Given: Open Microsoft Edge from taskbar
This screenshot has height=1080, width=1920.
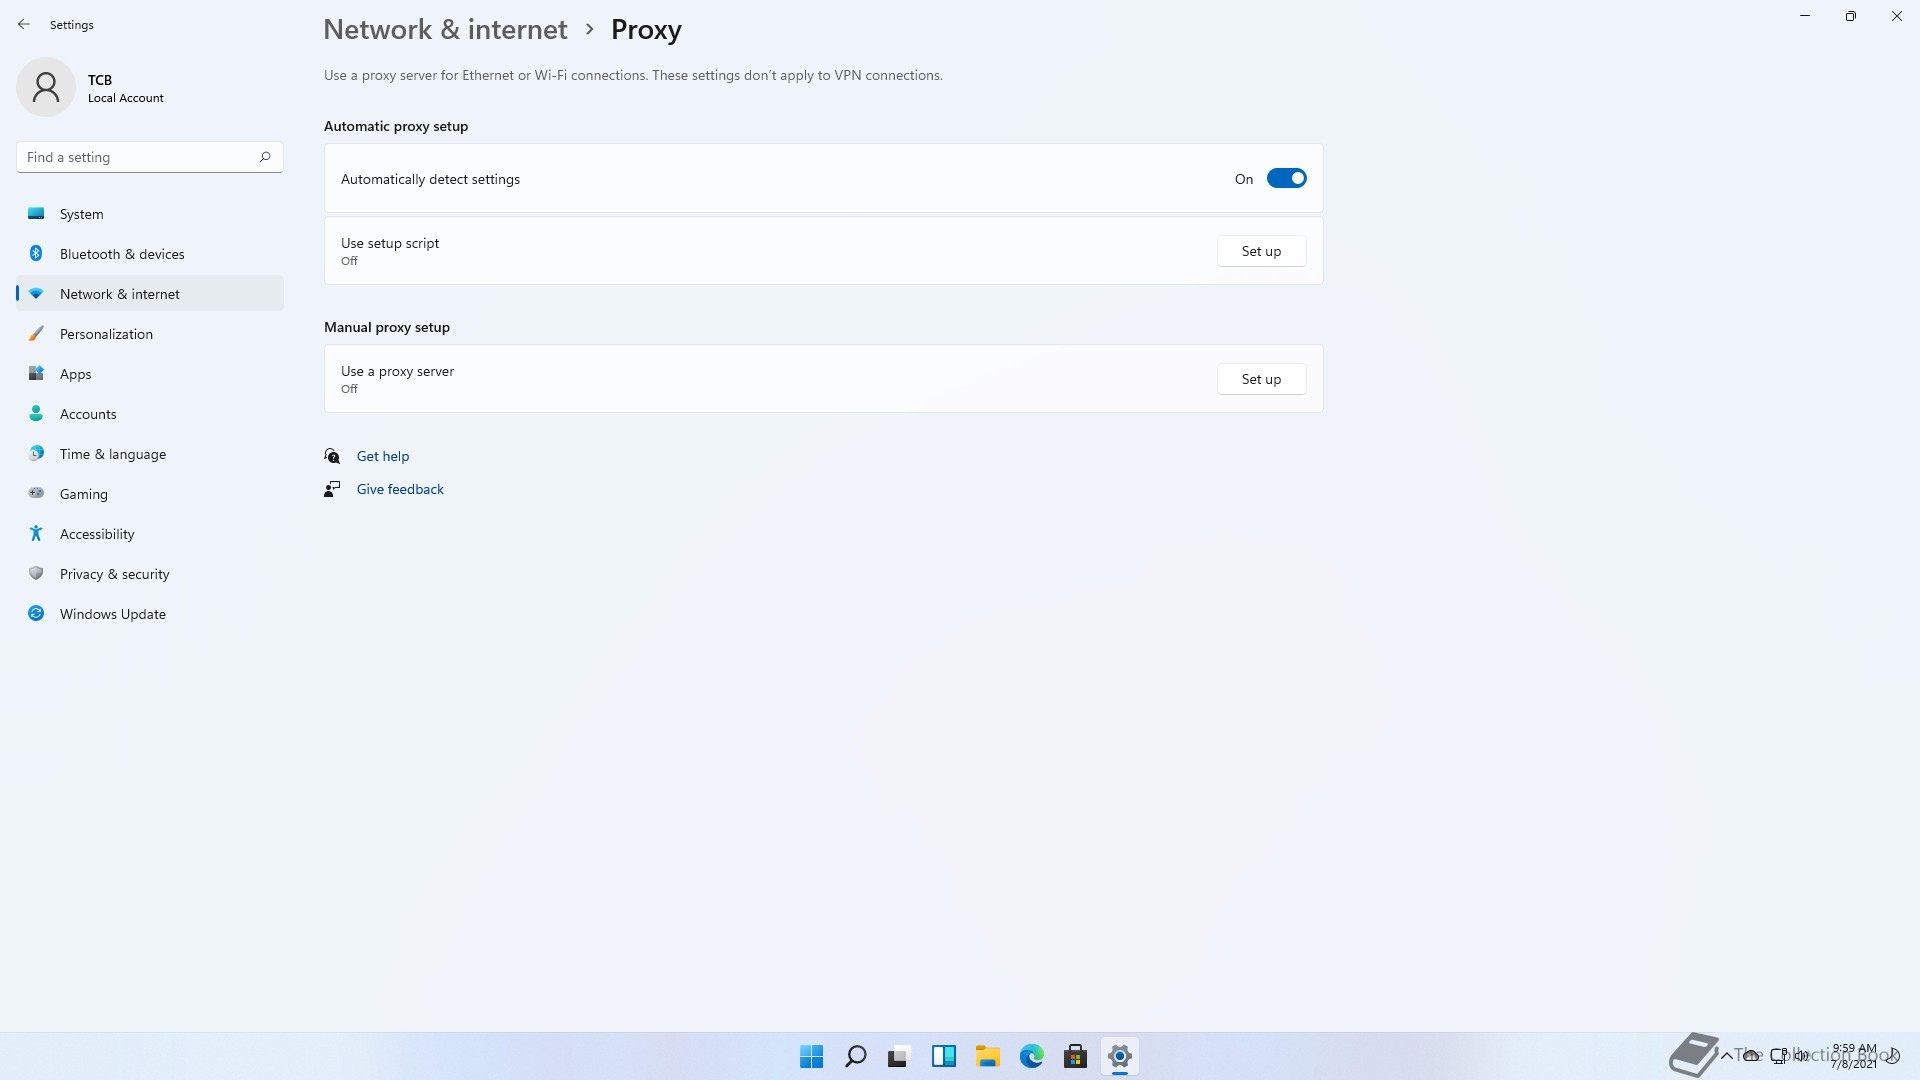Looking at the screenshot, I should [x=1031, y=1056].
